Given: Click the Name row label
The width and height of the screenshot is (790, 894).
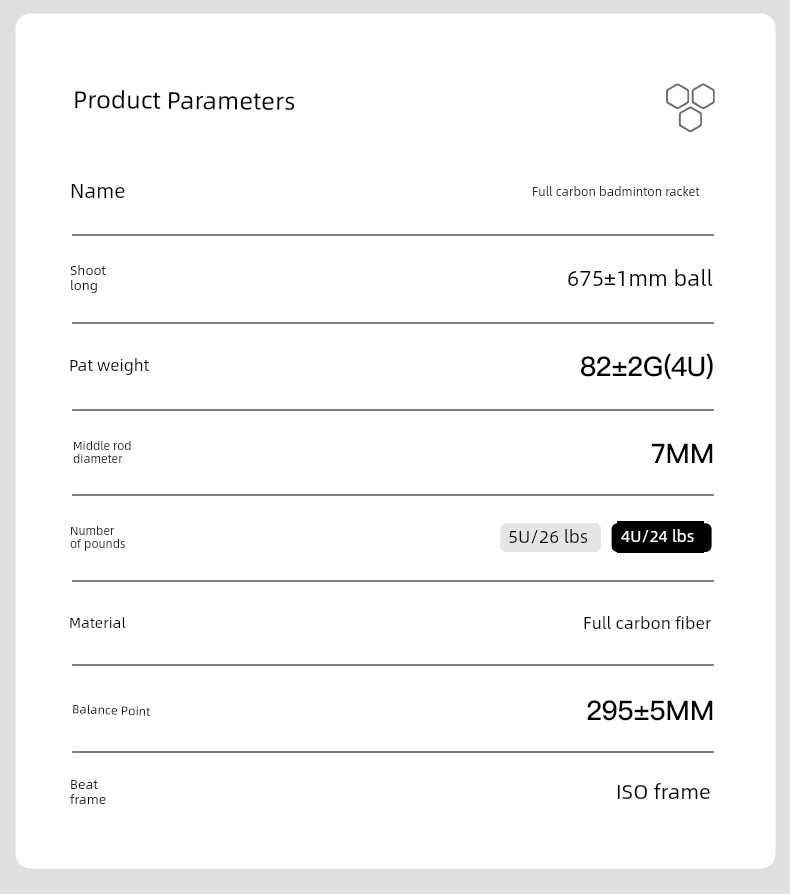Looking at the screenshot, I should 97,191.
